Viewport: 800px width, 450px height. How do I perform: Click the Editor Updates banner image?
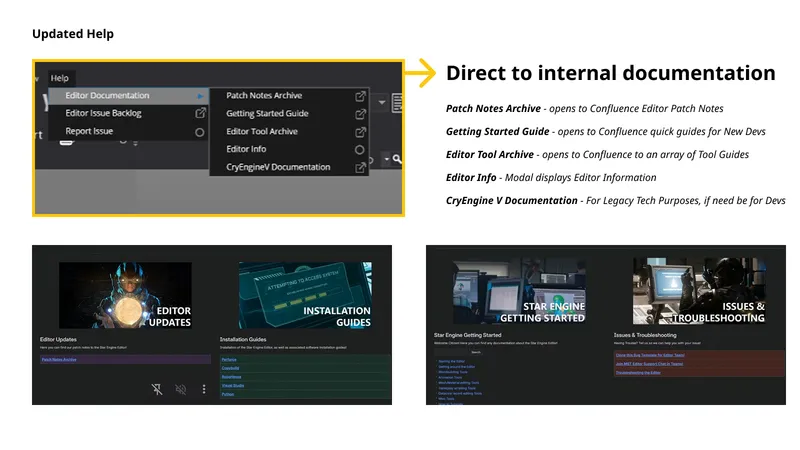click(126, 295)
